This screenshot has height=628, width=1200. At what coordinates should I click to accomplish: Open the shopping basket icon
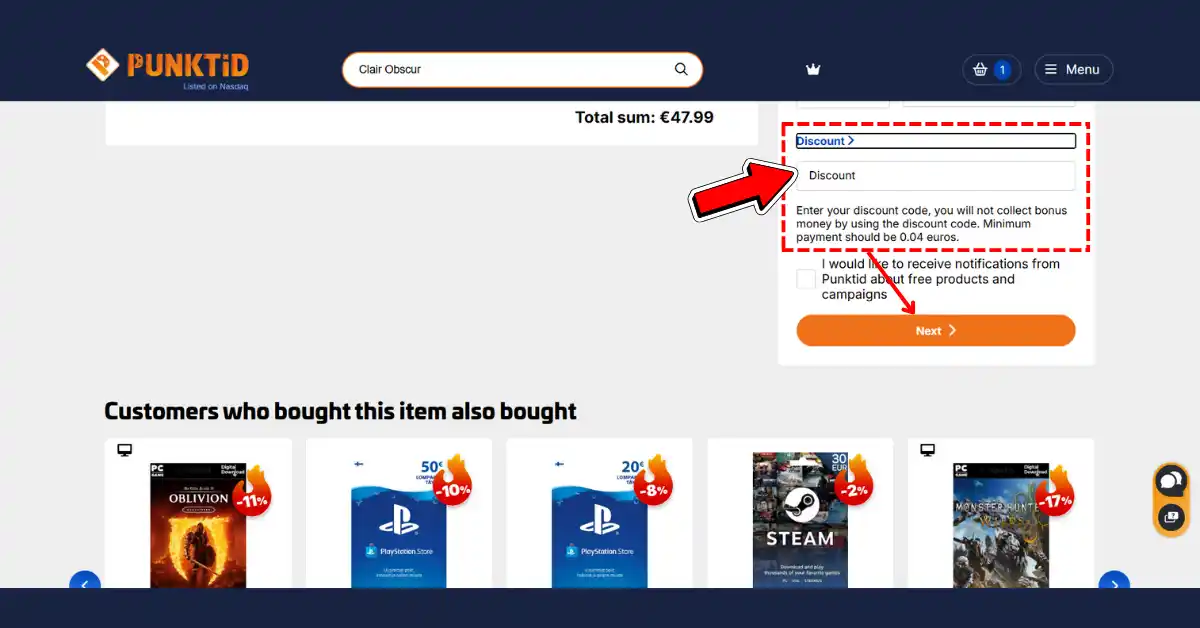[980, 69]
